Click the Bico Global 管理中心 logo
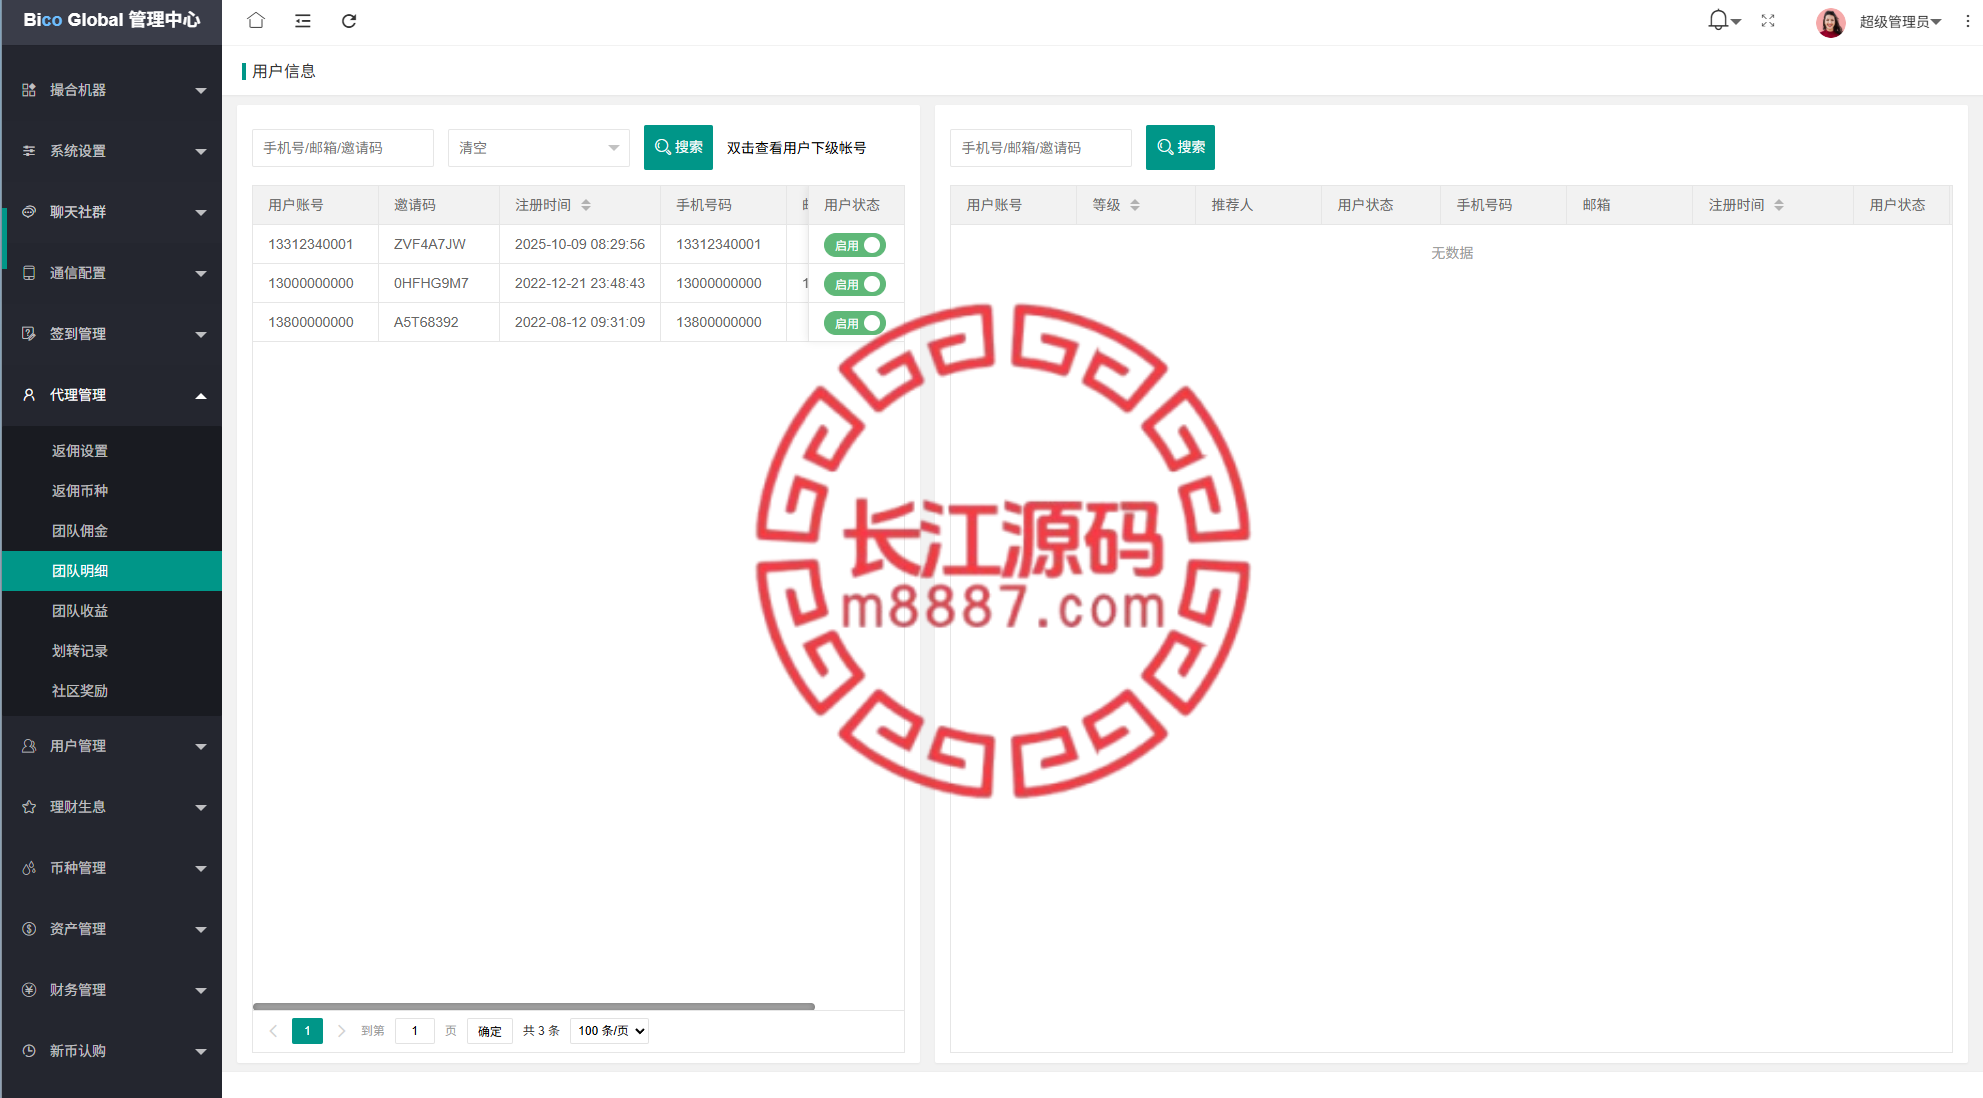This screenshot has width=1983, height=1098. tap(112, 20)
